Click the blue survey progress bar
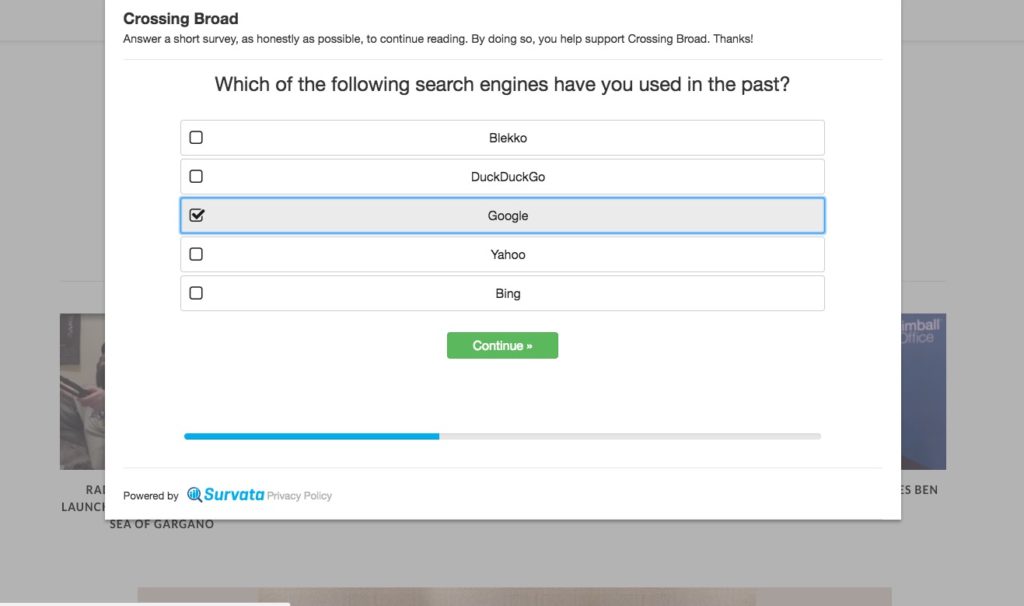This screenshot has height=606, width=1024. pos(311,436)
